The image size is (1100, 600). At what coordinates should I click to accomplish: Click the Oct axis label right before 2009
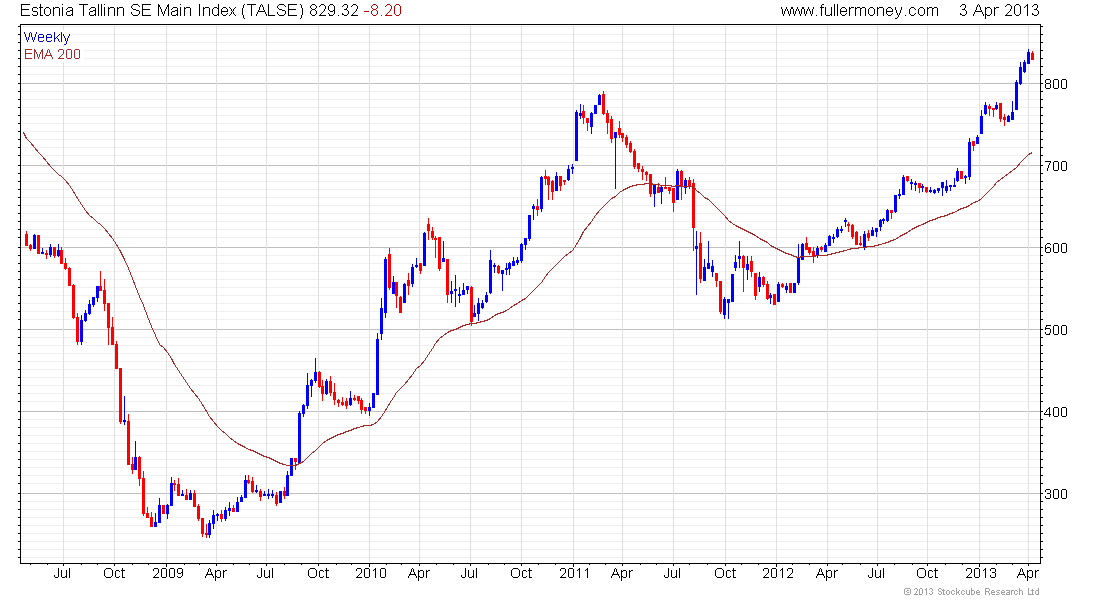click(114, 573)
